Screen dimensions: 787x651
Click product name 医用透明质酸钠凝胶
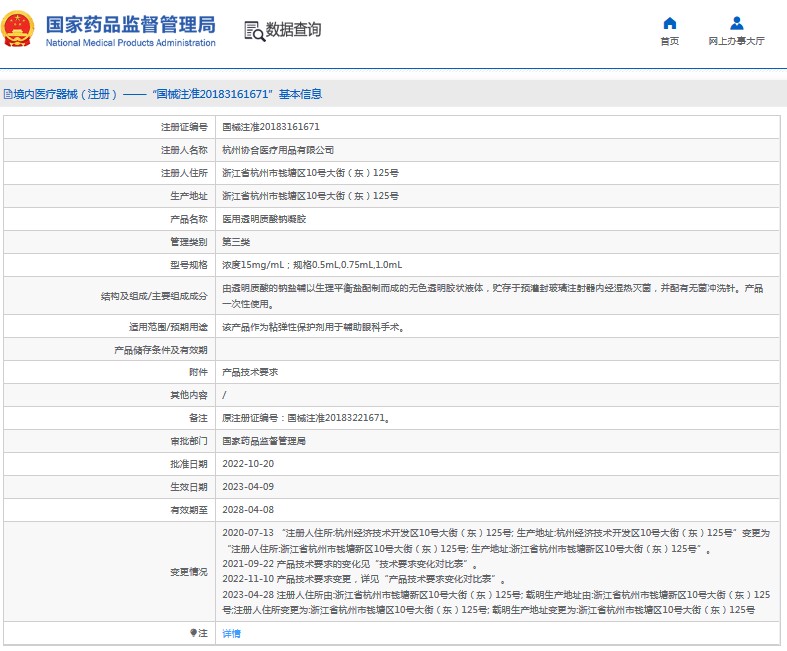(x=264, y=219)
